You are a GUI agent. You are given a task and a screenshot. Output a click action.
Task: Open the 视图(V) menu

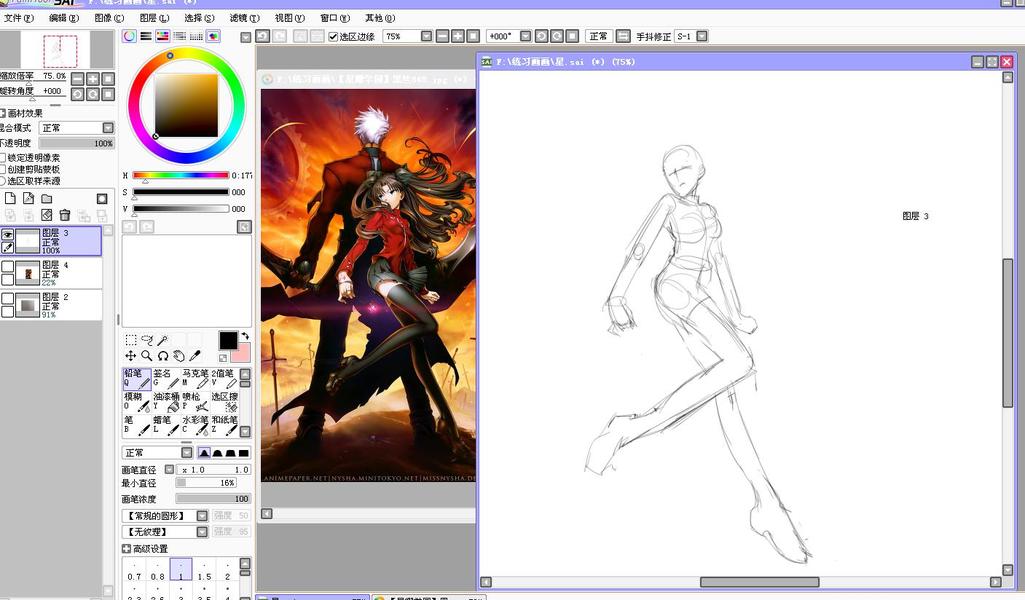click(289, 18)
